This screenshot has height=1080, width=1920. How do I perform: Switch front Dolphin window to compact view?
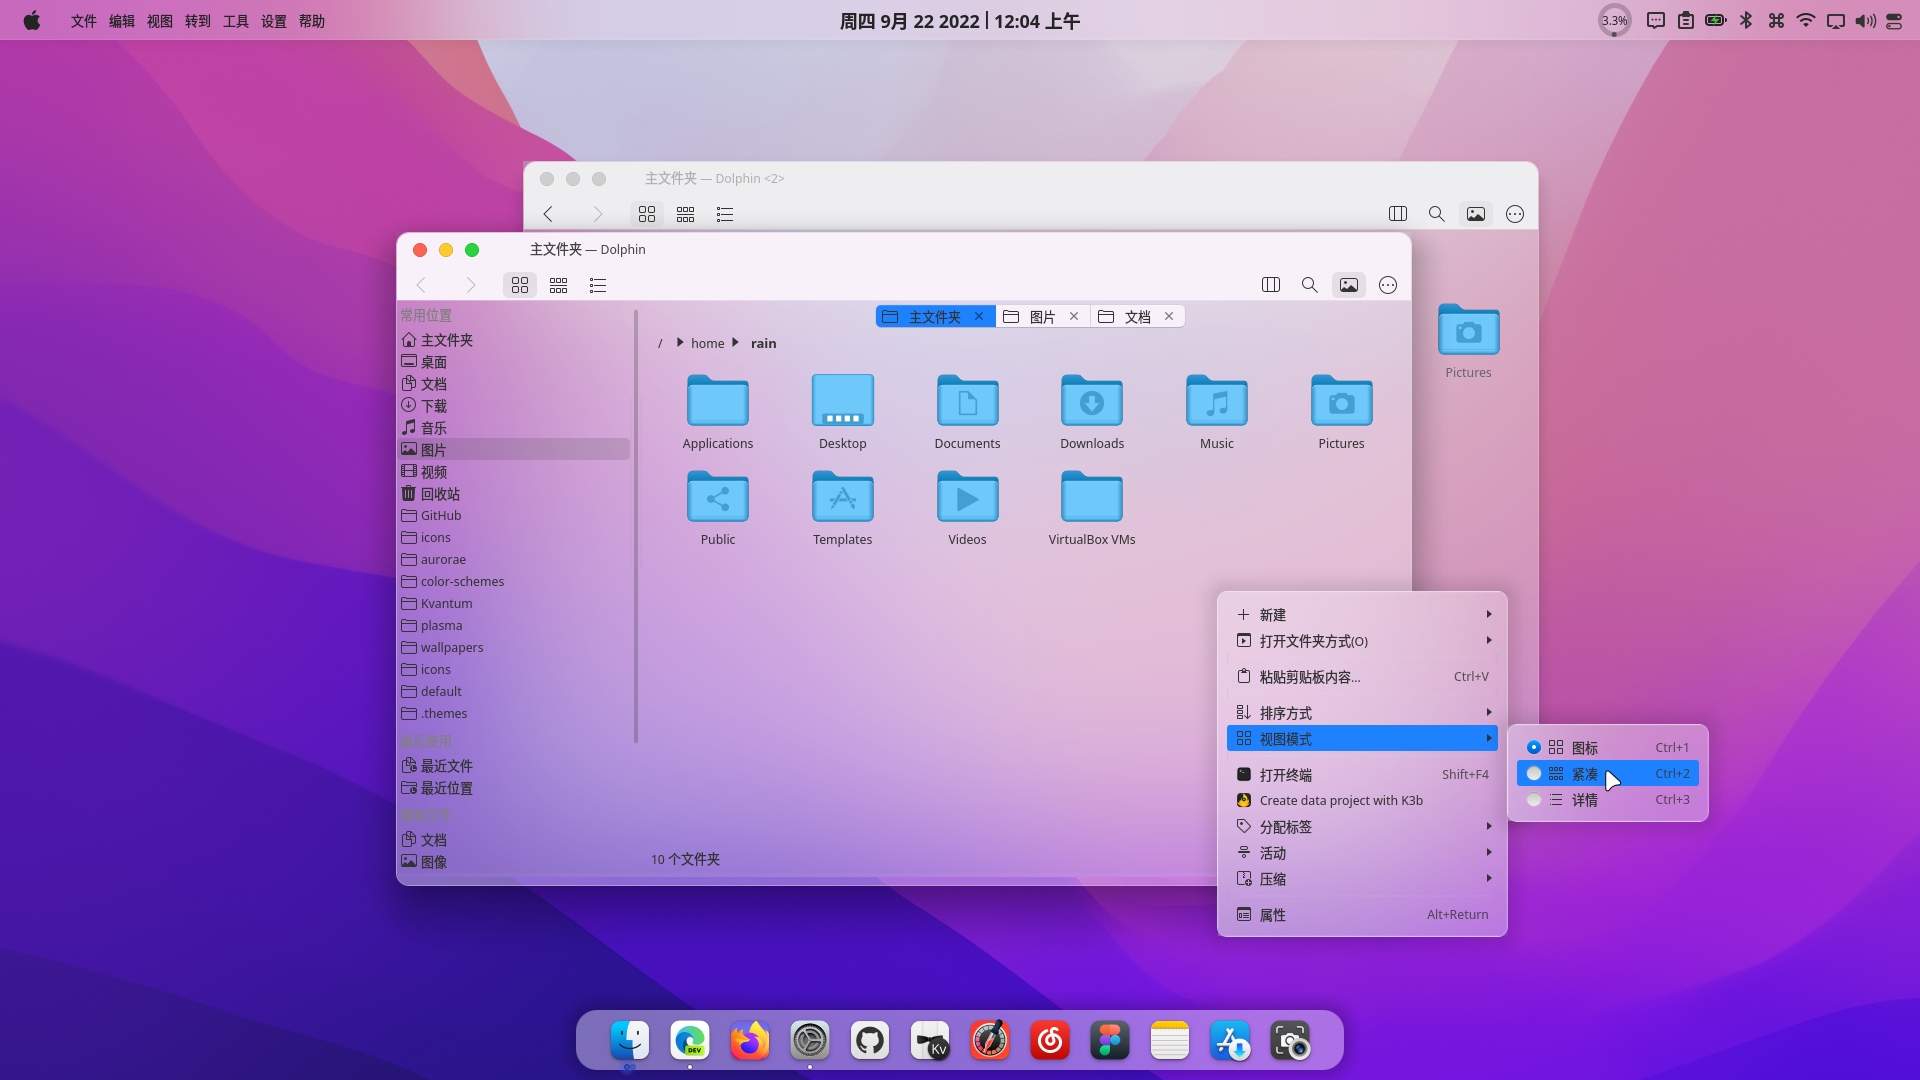pos(558,285)
